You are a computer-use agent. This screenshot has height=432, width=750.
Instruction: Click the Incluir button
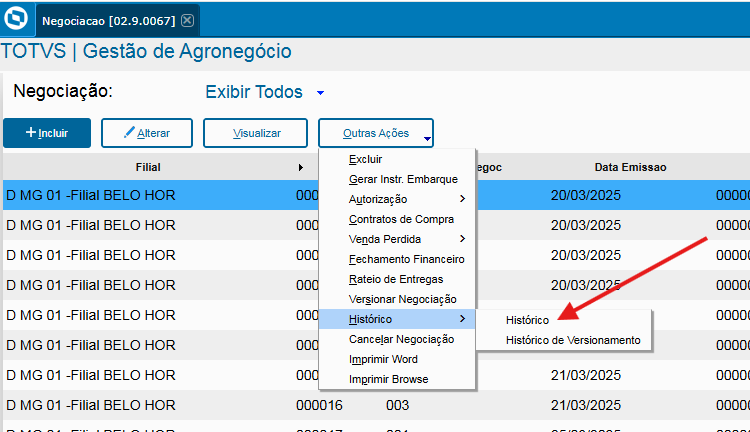tap(47, 133)
